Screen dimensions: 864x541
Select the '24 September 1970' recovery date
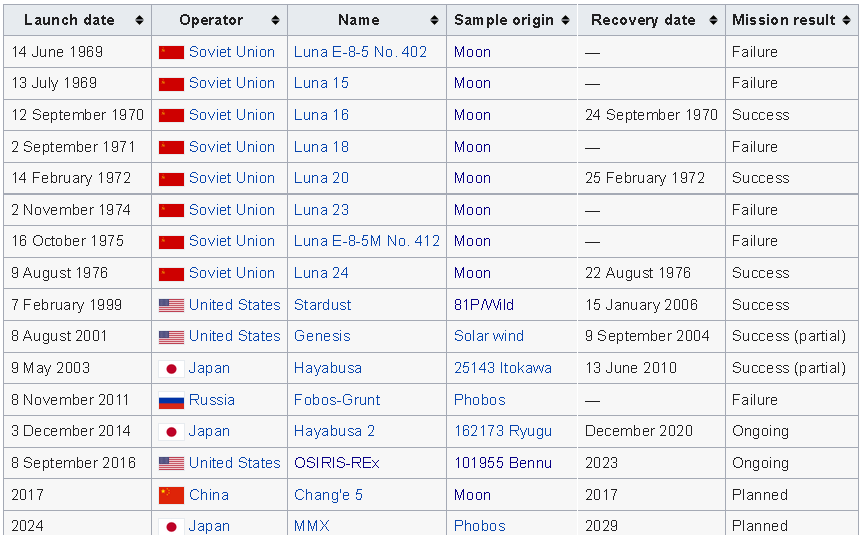click(x=651, y=115)
